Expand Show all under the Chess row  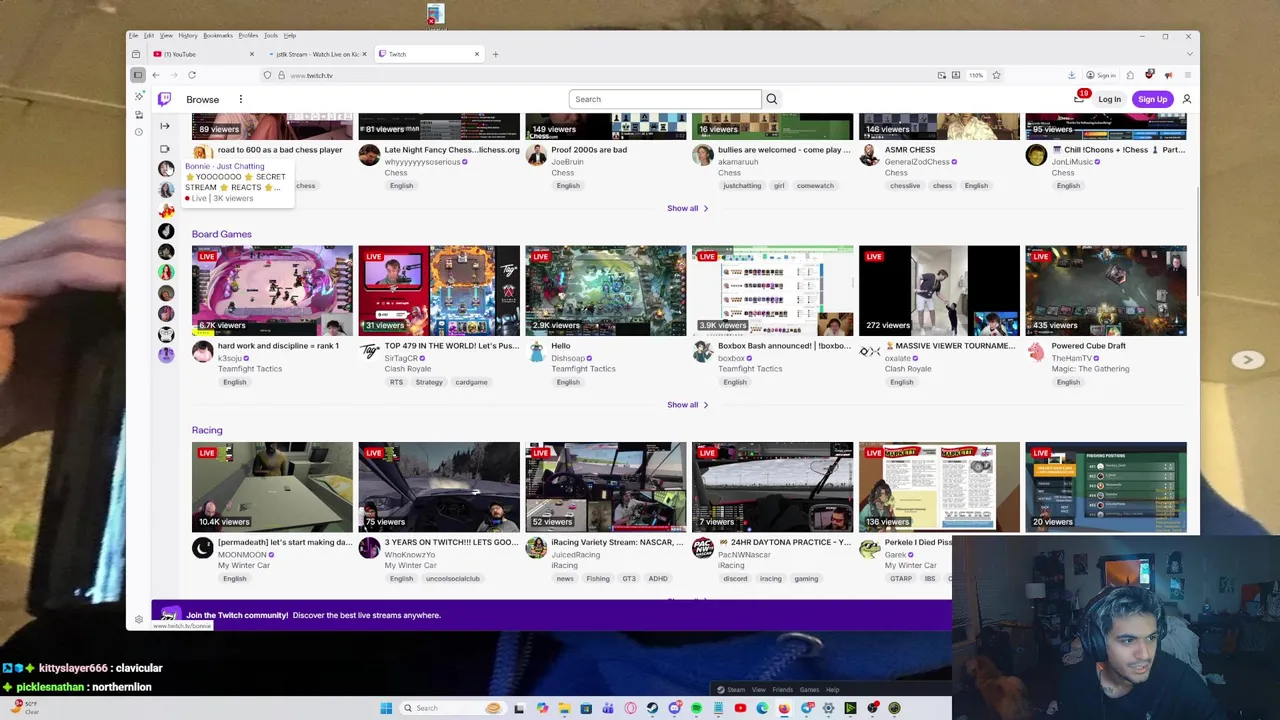click(x=687, y=208)
